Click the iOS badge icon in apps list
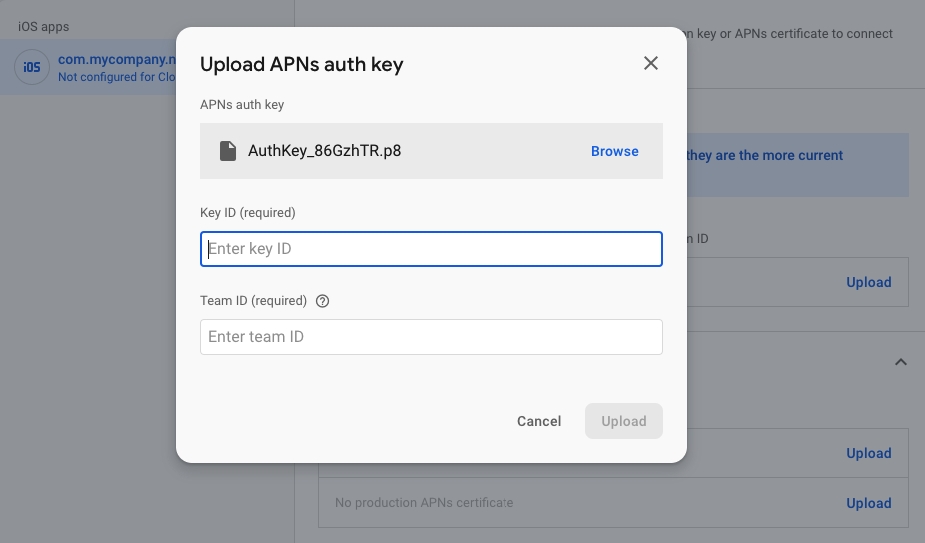 pos(32,67)
